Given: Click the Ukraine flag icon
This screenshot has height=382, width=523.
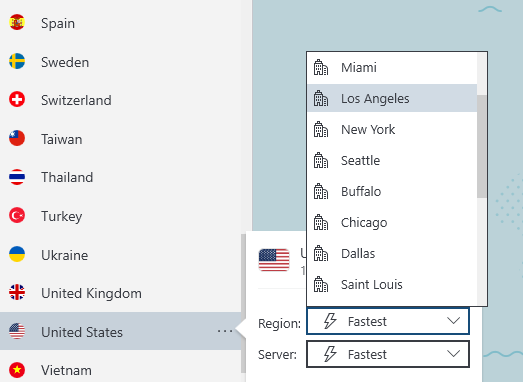Looking at the screenshot, I should click(x=17, y=254).
